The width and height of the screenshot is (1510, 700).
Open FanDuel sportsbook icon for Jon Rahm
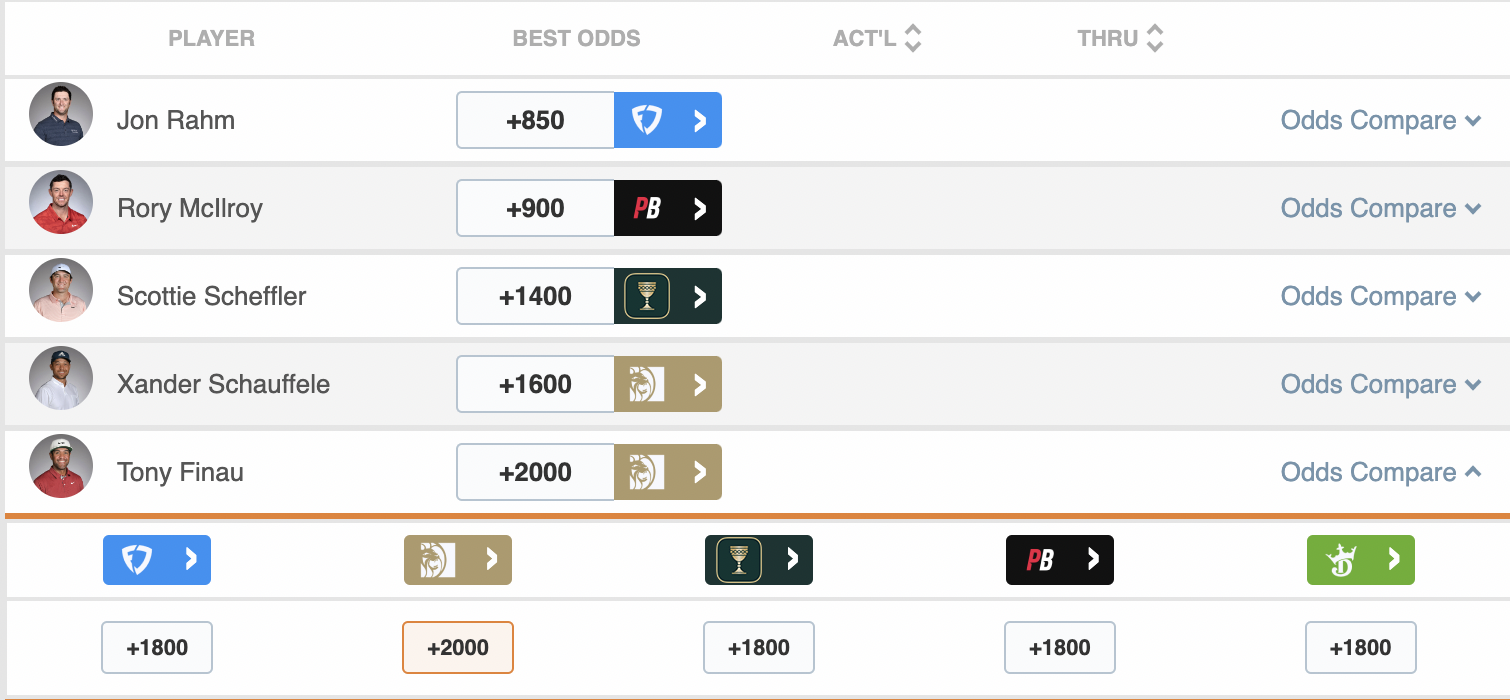(x=668, y=120)
